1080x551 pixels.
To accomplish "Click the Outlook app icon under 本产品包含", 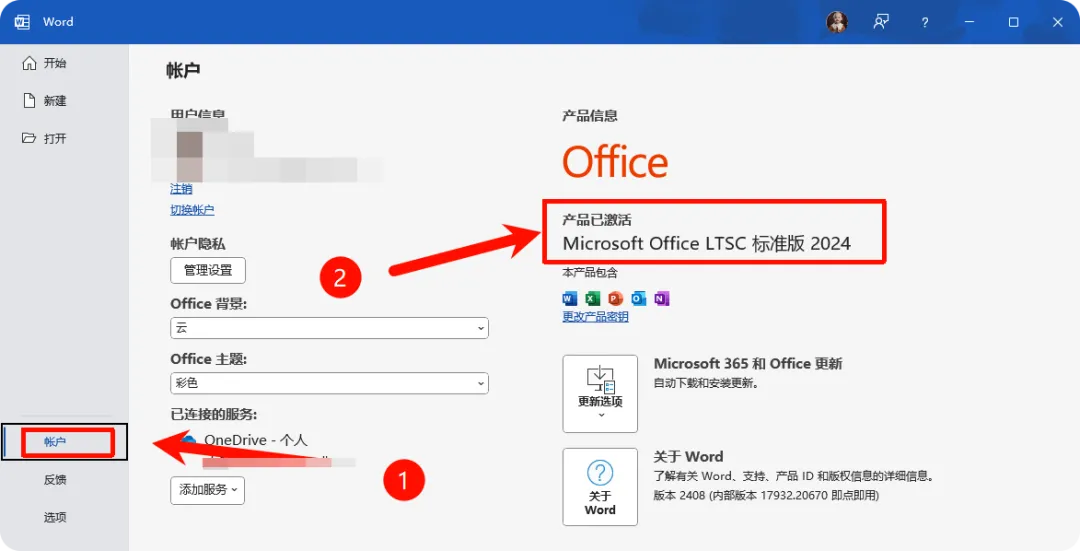I will (638, 298).
